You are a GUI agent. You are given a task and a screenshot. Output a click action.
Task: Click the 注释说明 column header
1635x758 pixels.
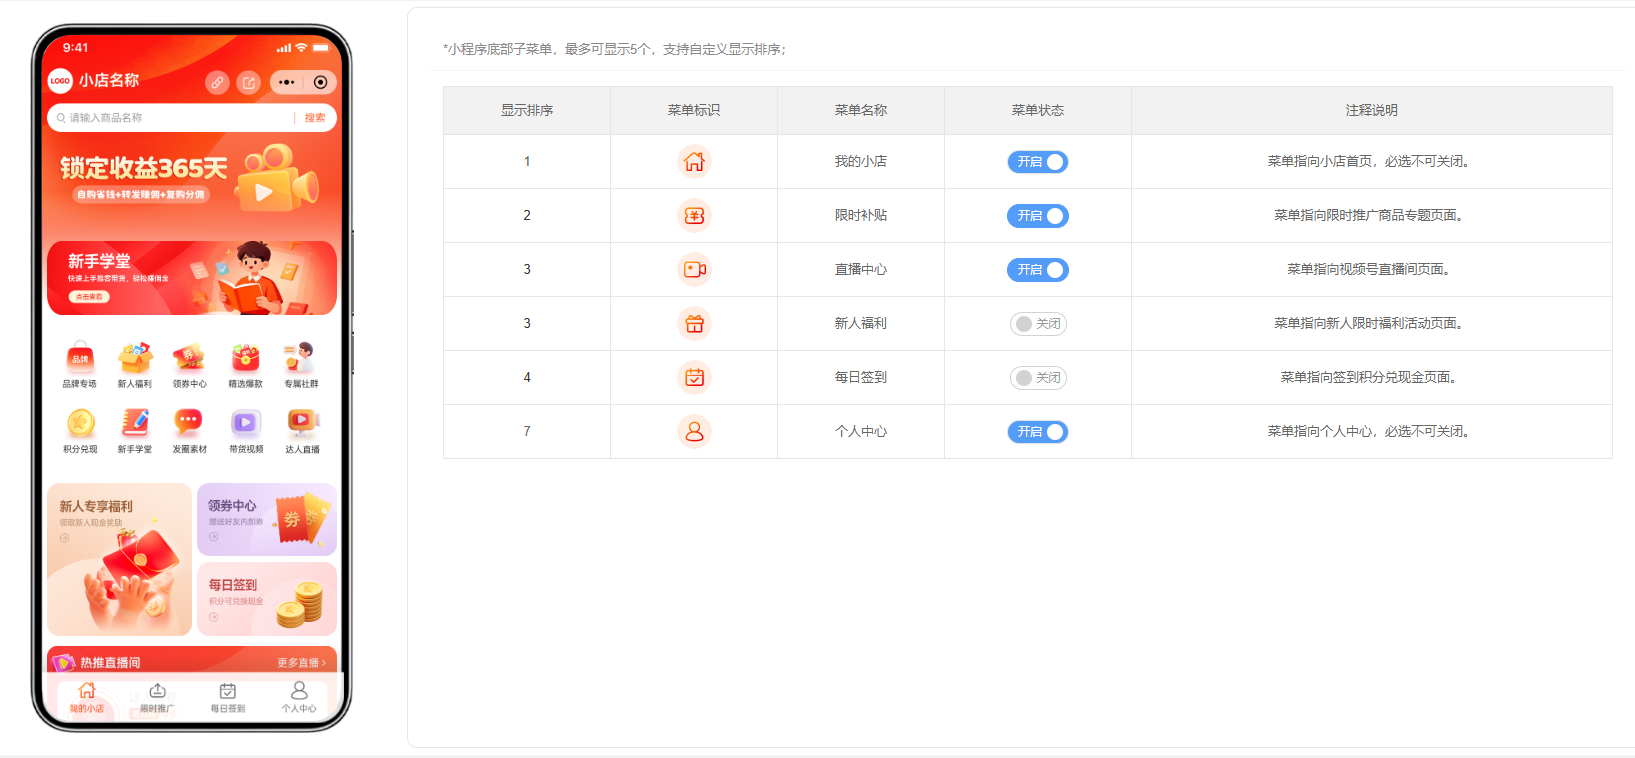click(1372, 110)
